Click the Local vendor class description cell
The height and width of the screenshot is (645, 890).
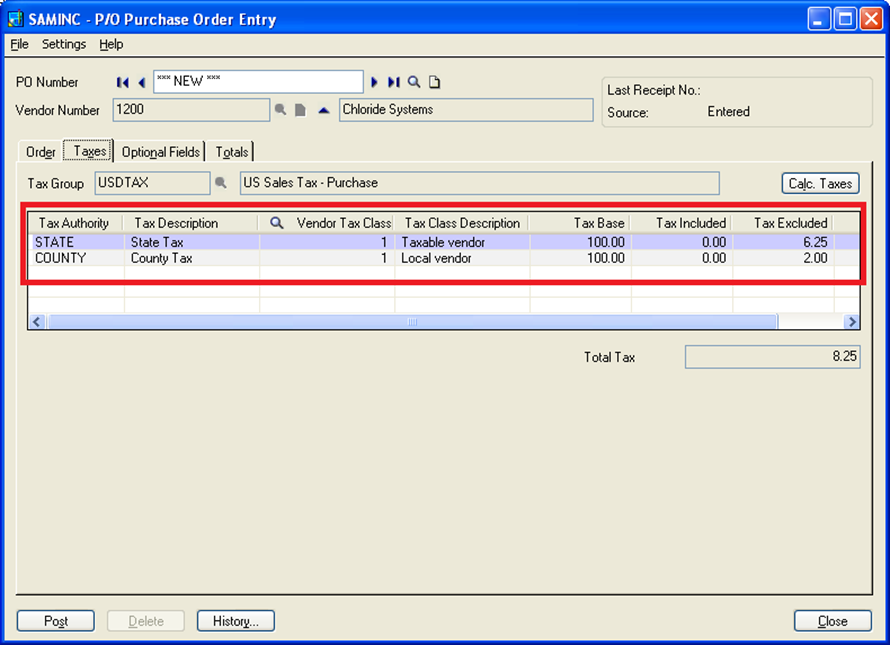tap(463, 258)
